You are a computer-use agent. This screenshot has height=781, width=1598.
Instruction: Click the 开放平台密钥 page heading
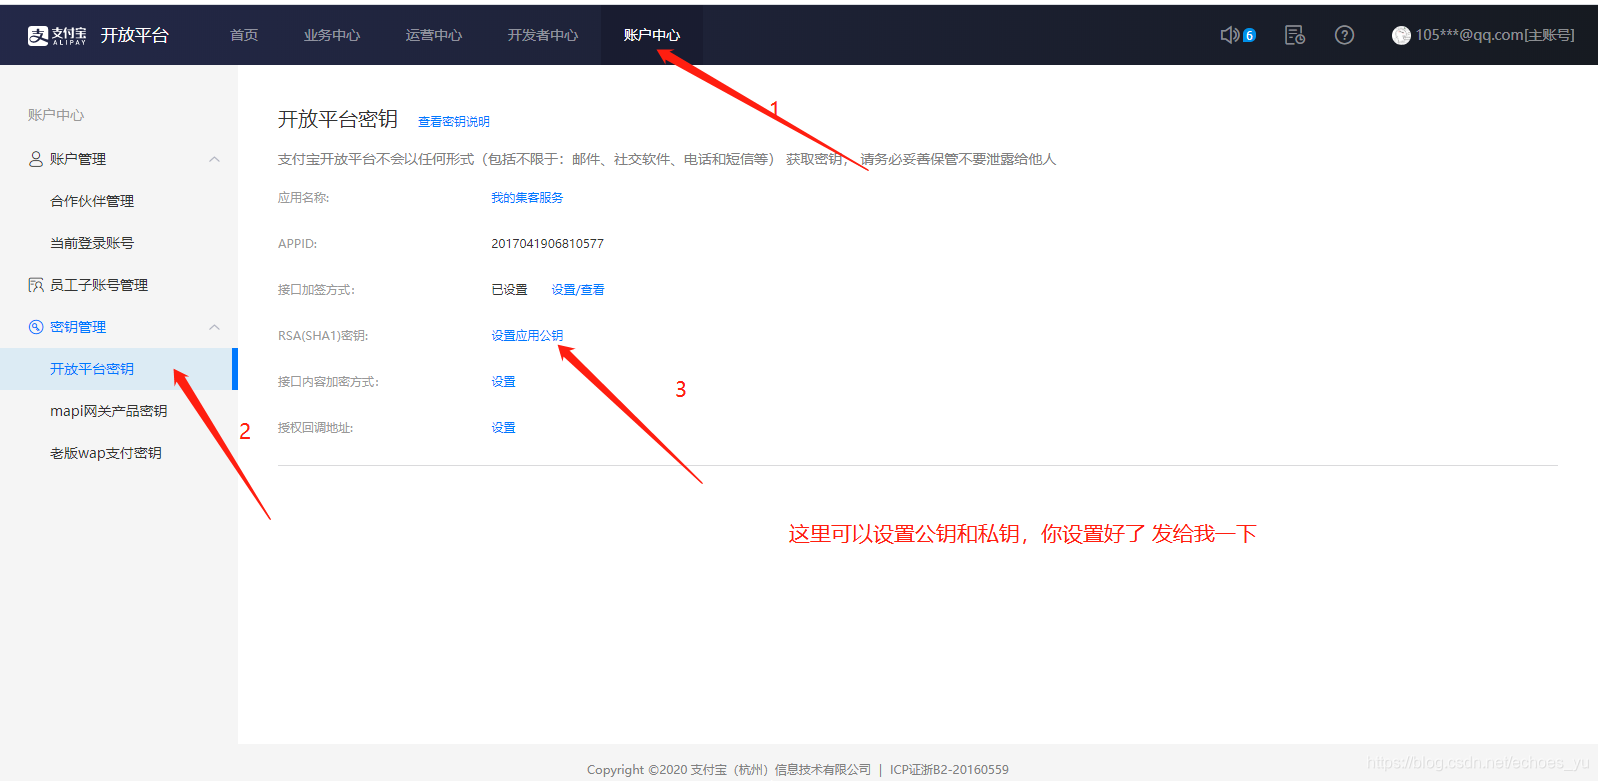[338, 119]
